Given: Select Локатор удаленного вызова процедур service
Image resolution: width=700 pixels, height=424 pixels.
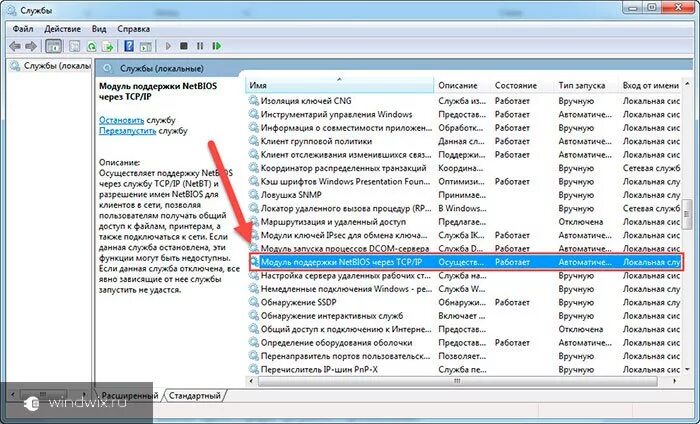Looking at the screenshot, I should [x=346, y=208].
